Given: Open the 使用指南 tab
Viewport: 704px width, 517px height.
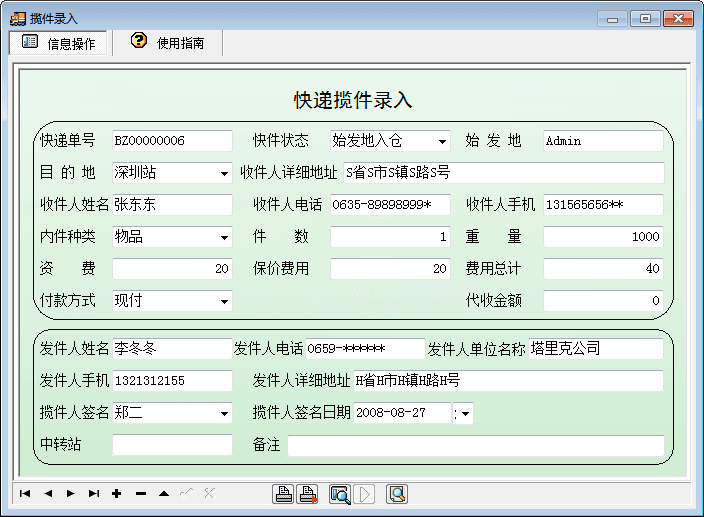Looking at the screenshot, I should tap(168, 43).
